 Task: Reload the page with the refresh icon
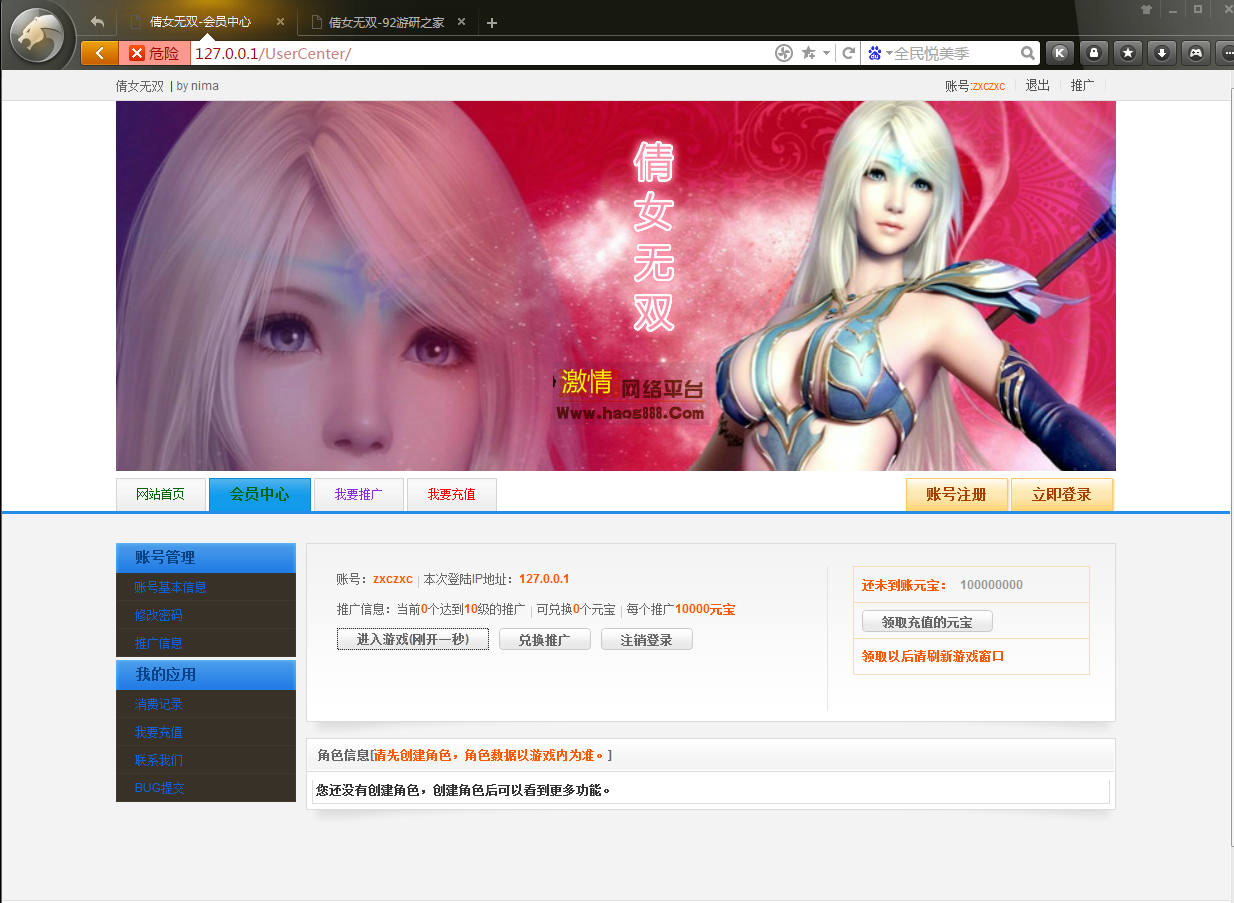(x=848, y=53)
